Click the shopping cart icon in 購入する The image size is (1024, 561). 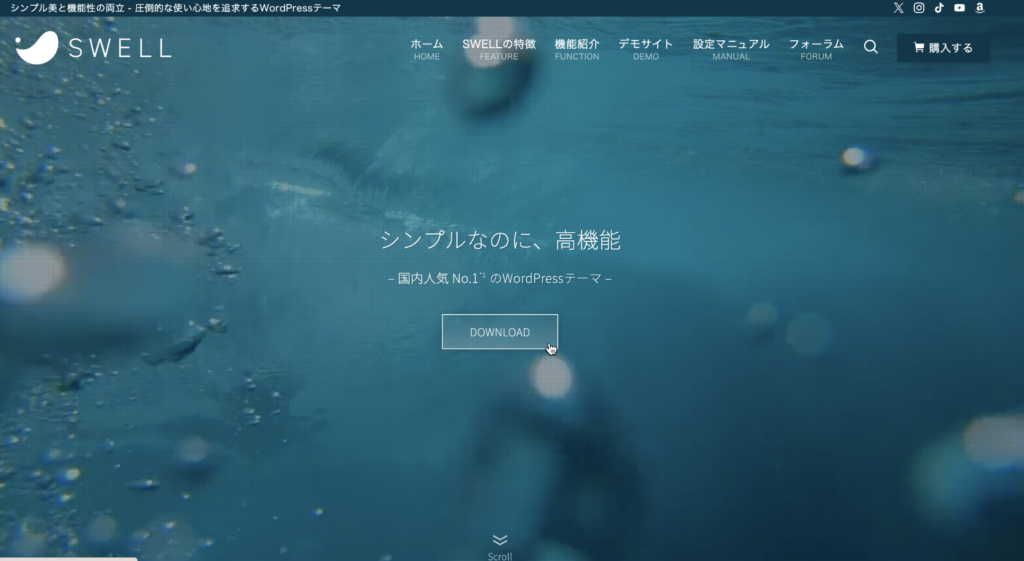[x=918, y=48]
